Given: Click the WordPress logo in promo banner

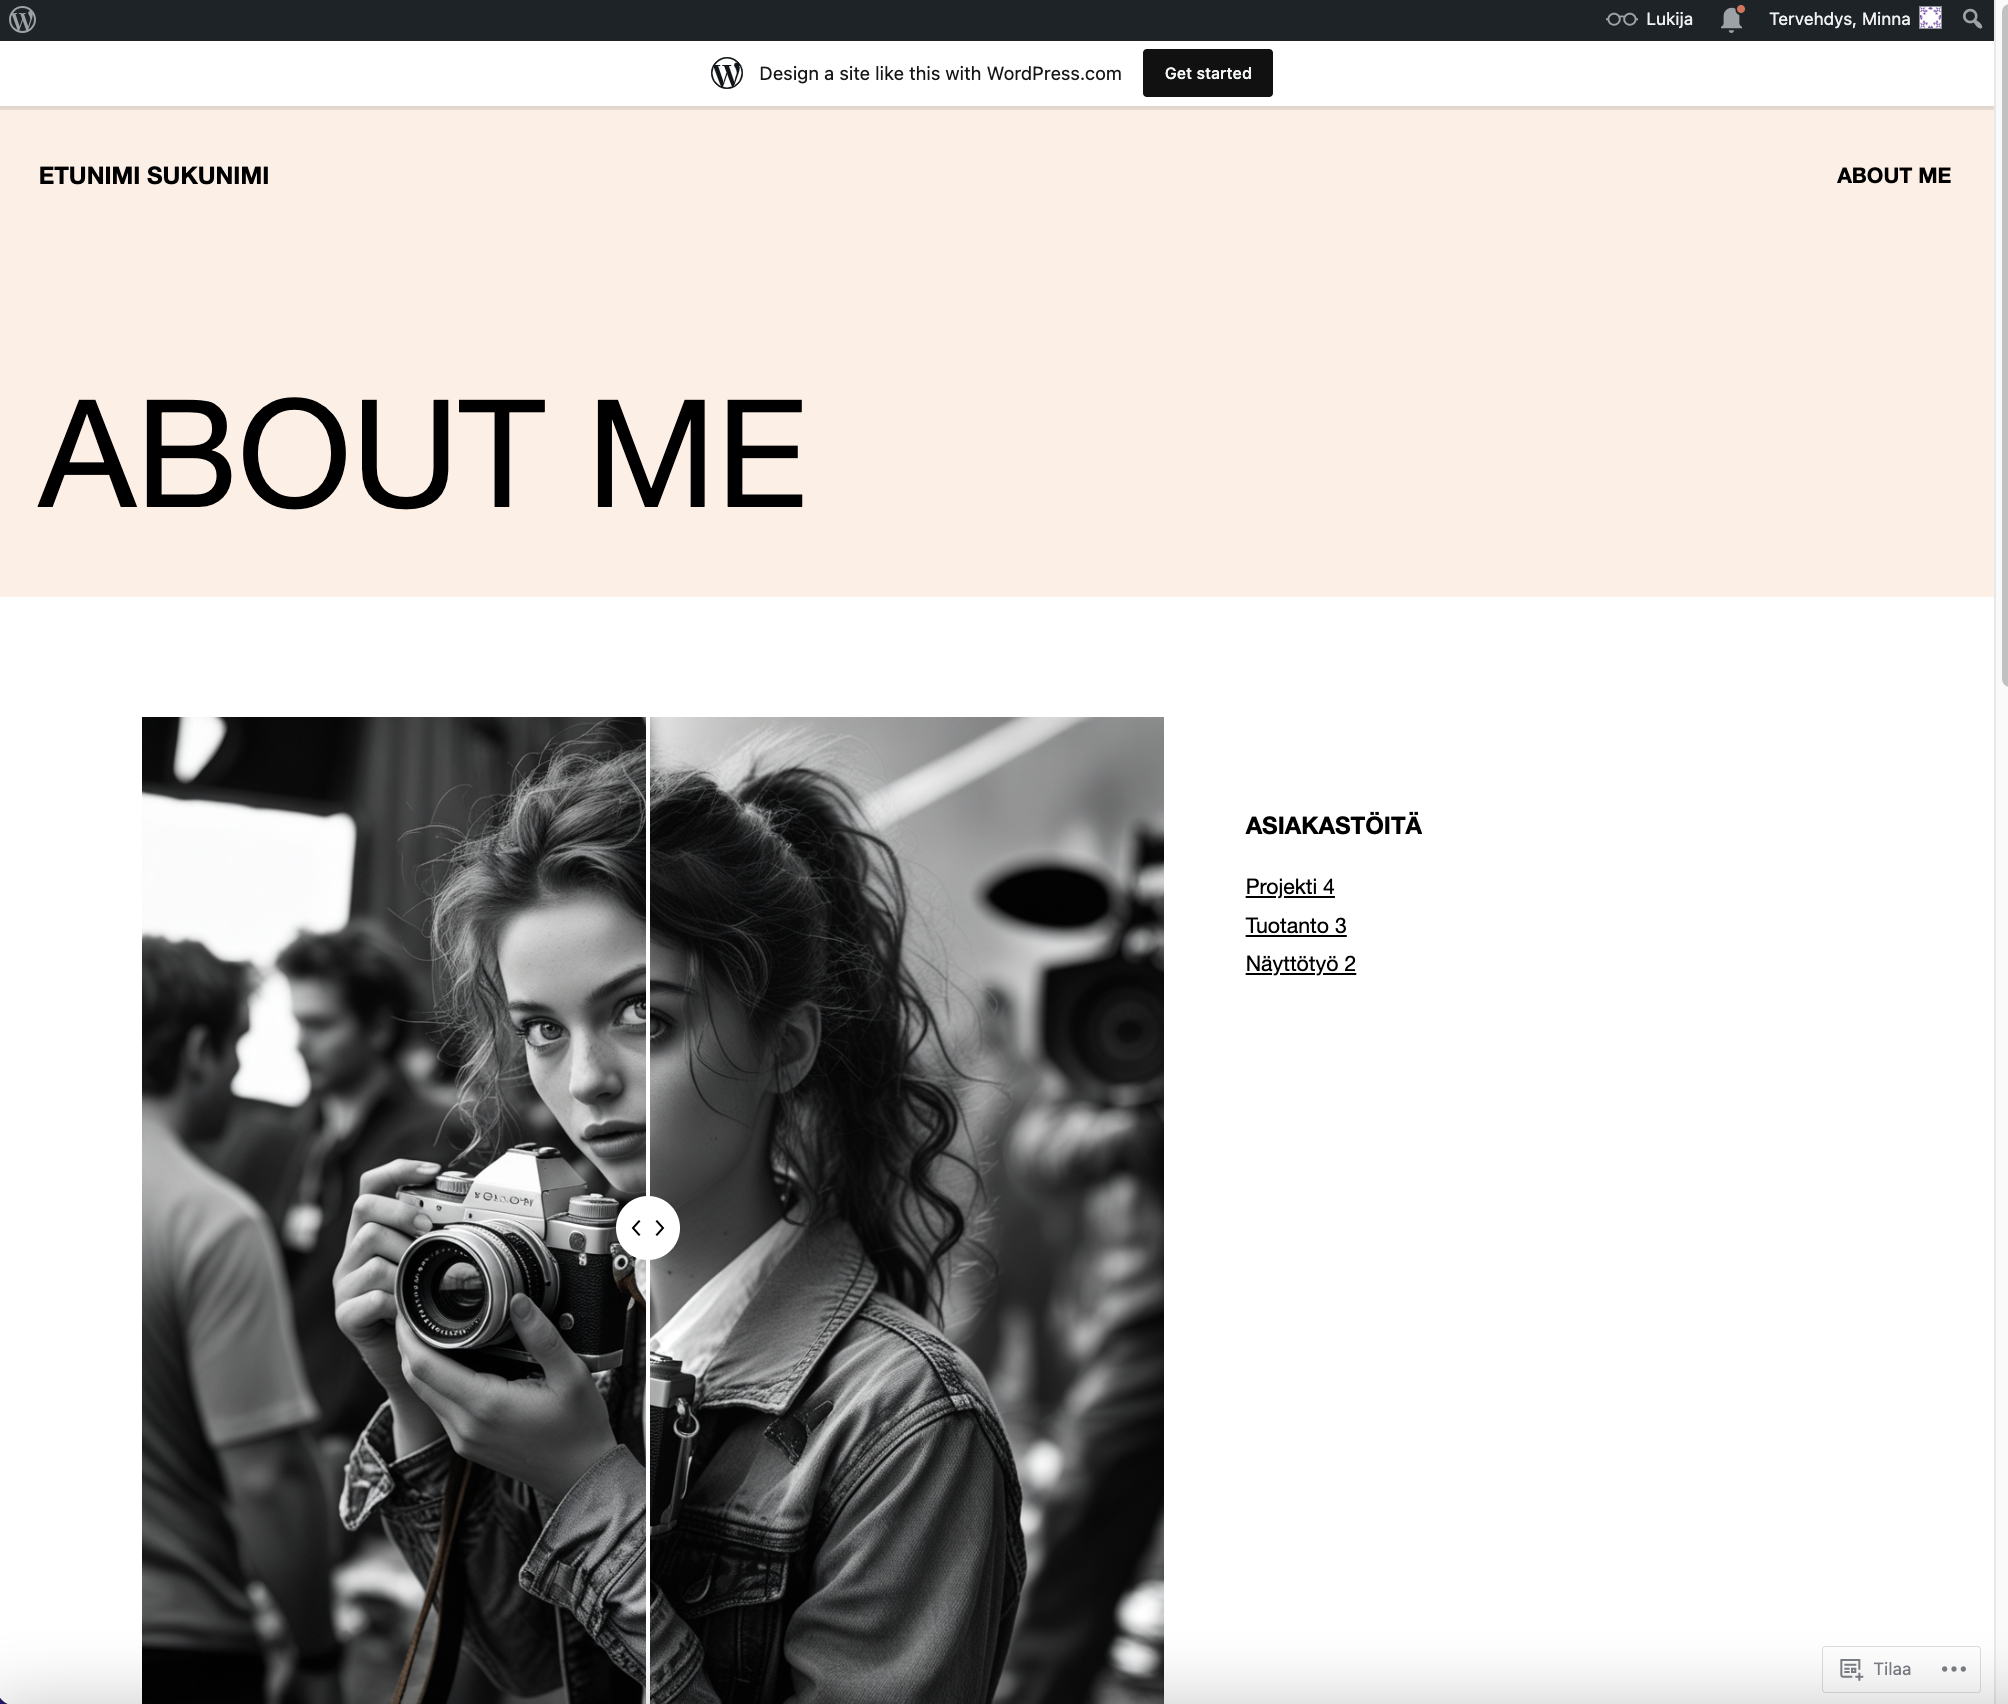Looking at the screenshot, I should tap(727, 73).
